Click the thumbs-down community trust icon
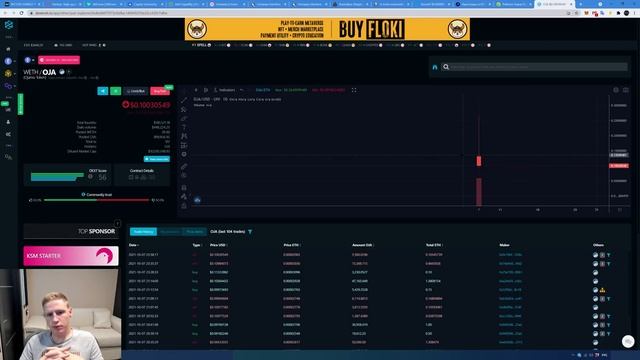The image size is (640, 360). (153, 200)
